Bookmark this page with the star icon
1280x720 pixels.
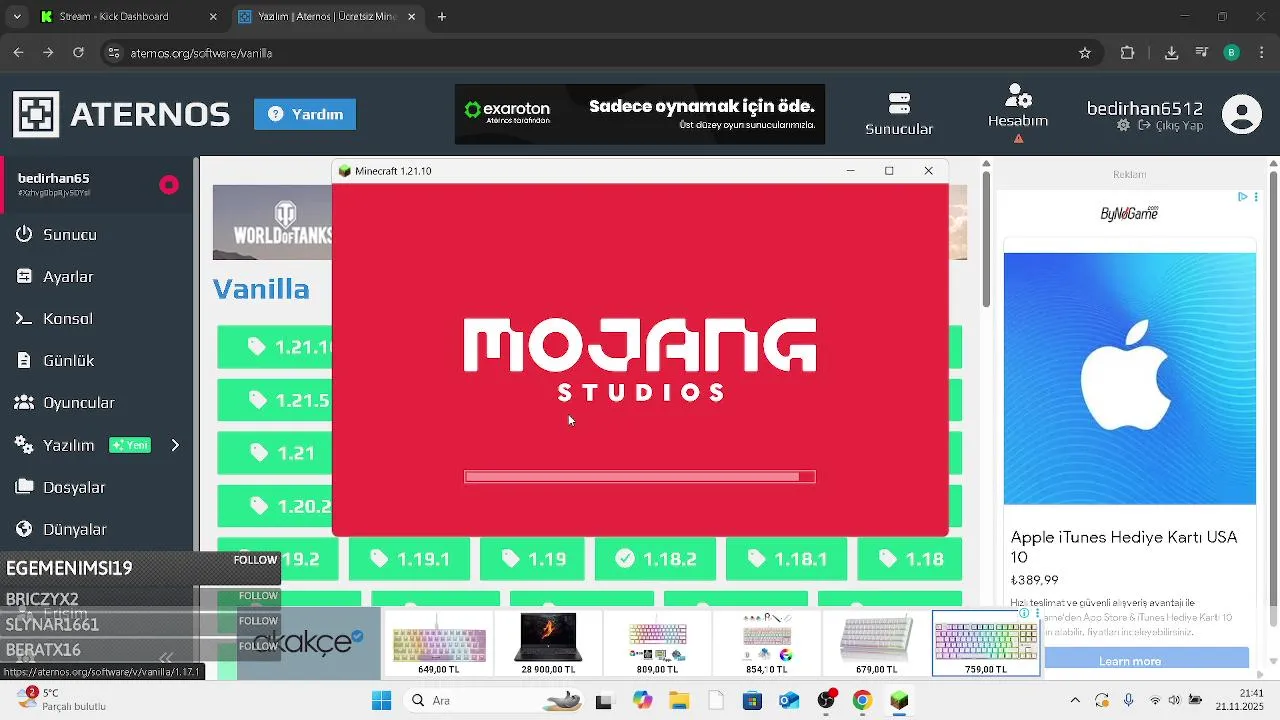[1085, 53]
